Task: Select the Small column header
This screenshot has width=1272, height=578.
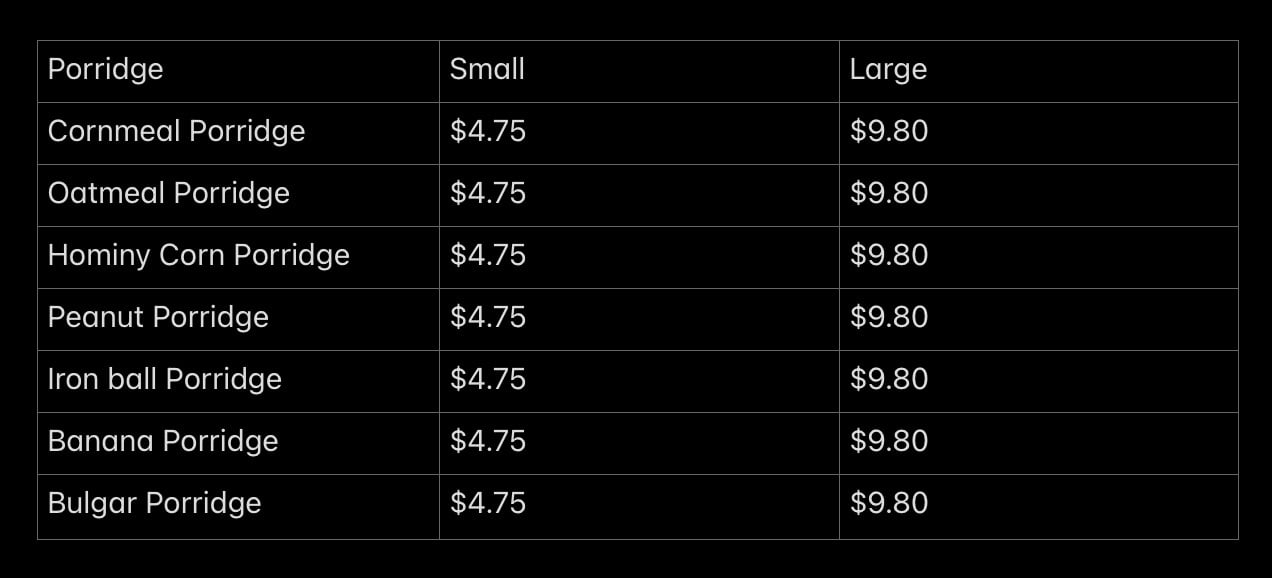Action: click(x=639, y=71)
